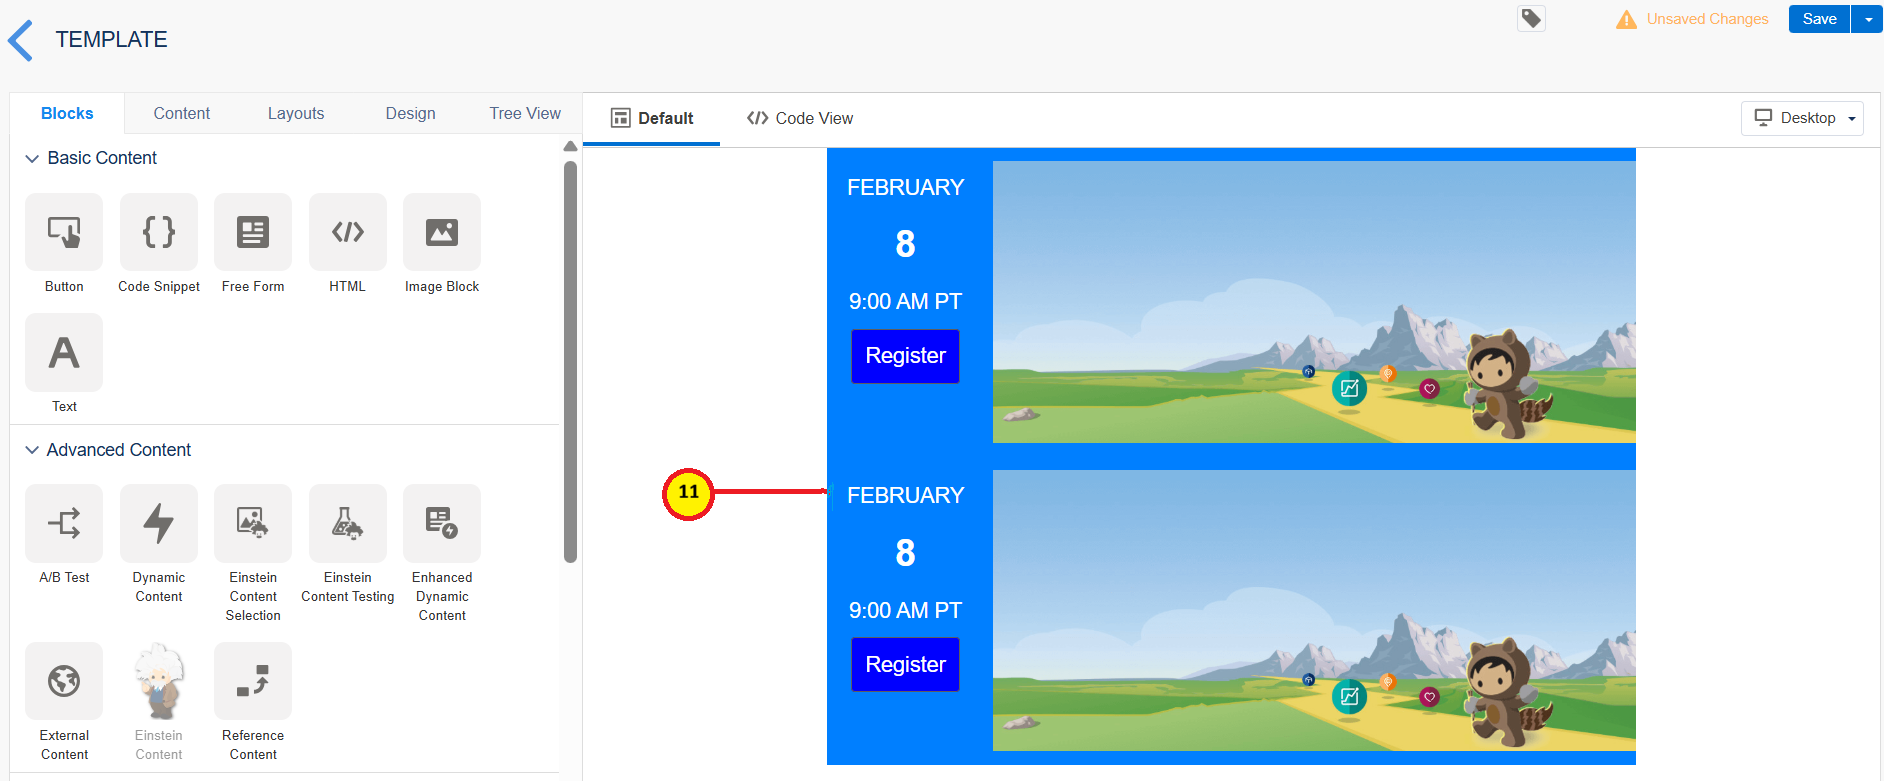This screenshot has height=781, width=1884.
Task: Switch to Code View tab
Action: 800,118
